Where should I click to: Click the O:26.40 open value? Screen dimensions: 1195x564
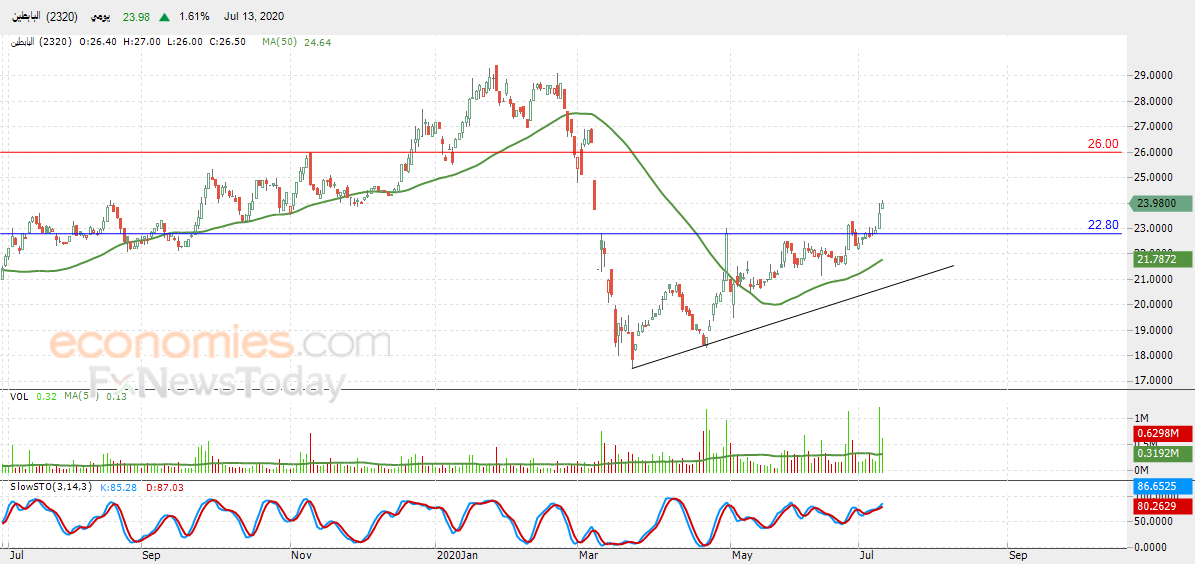pyautogui.click(x=97, y=42)
